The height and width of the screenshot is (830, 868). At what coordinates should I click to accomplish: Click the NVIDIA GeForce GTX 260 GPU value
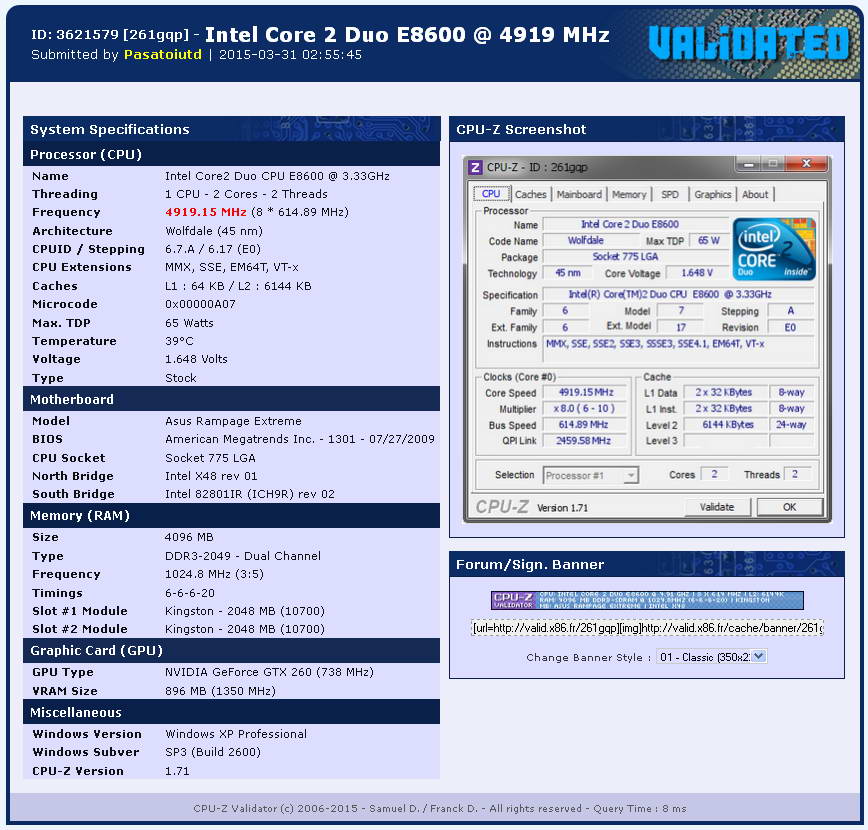point(269,672)
